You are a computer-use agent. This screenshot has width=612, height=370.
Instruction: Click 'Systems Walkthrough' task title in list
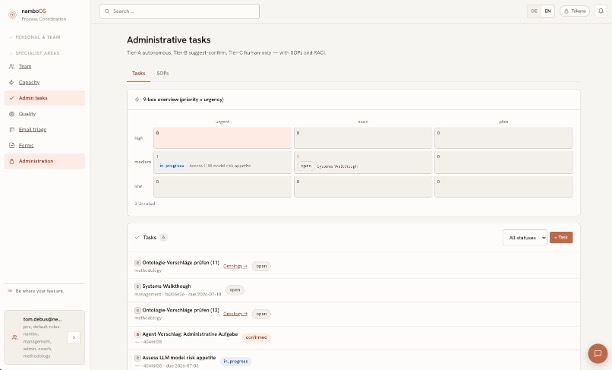(167, 286)
